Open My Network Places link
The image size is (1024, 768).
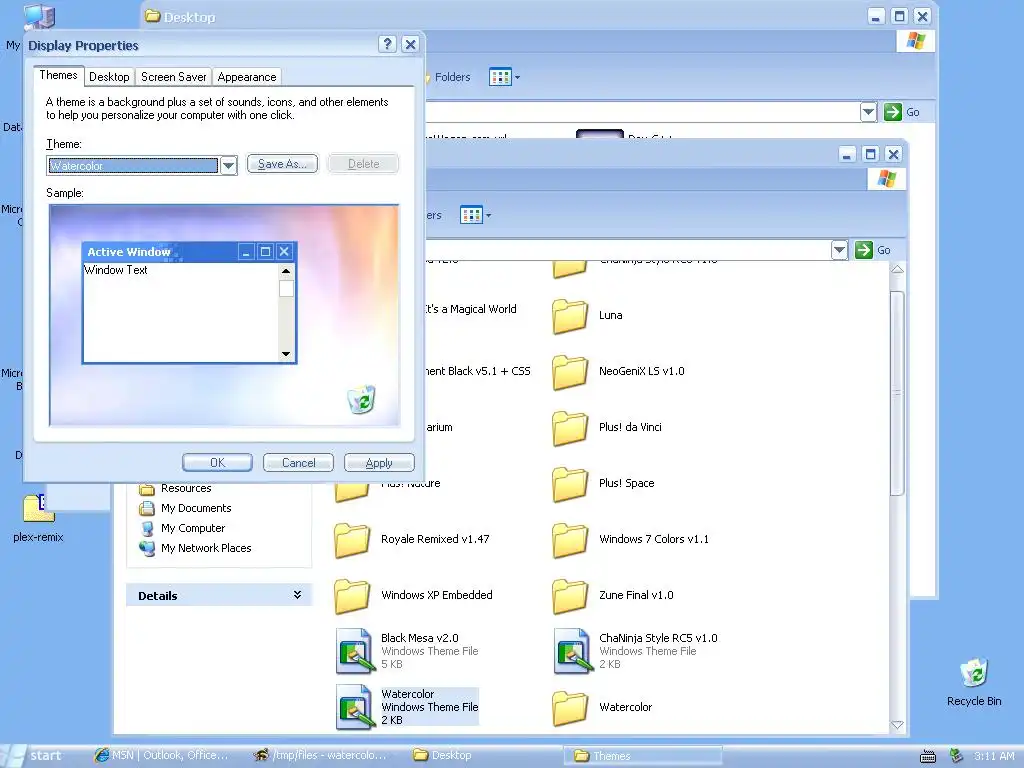tap(195, 548)
